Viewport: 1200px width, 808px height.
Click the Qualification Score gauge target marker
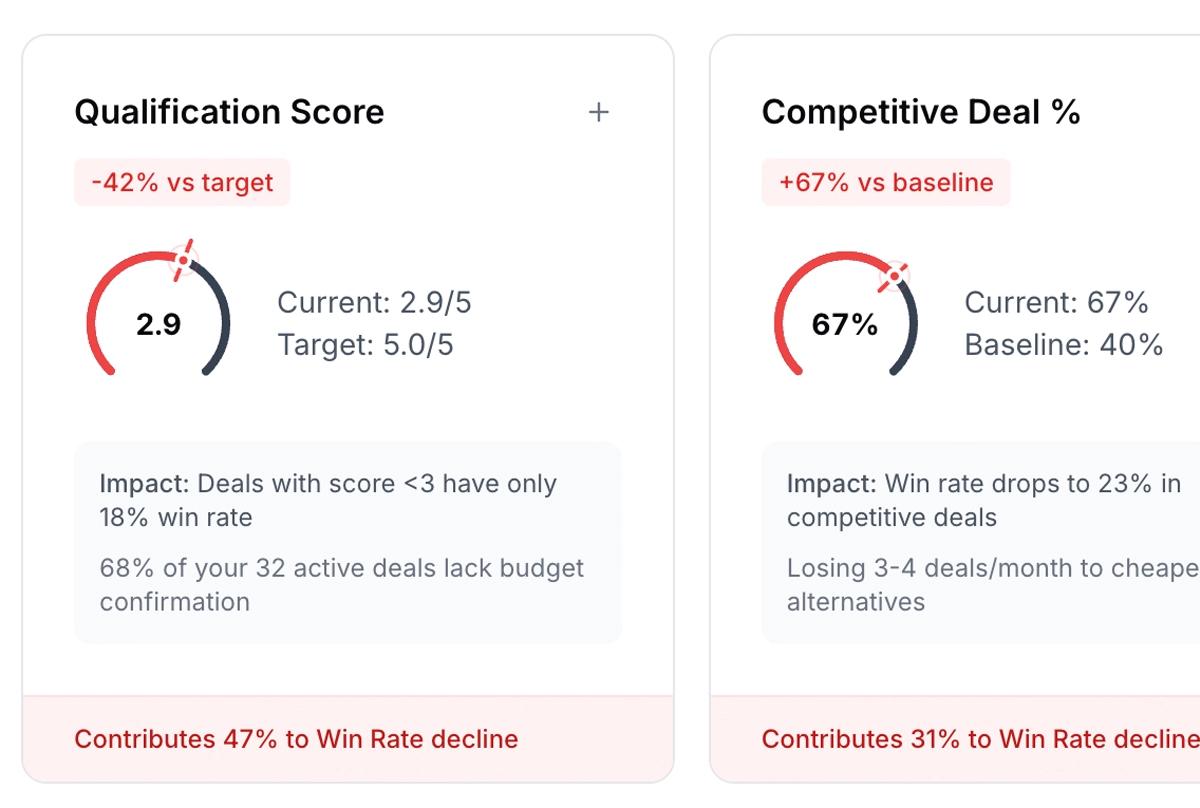coord(182,260)
